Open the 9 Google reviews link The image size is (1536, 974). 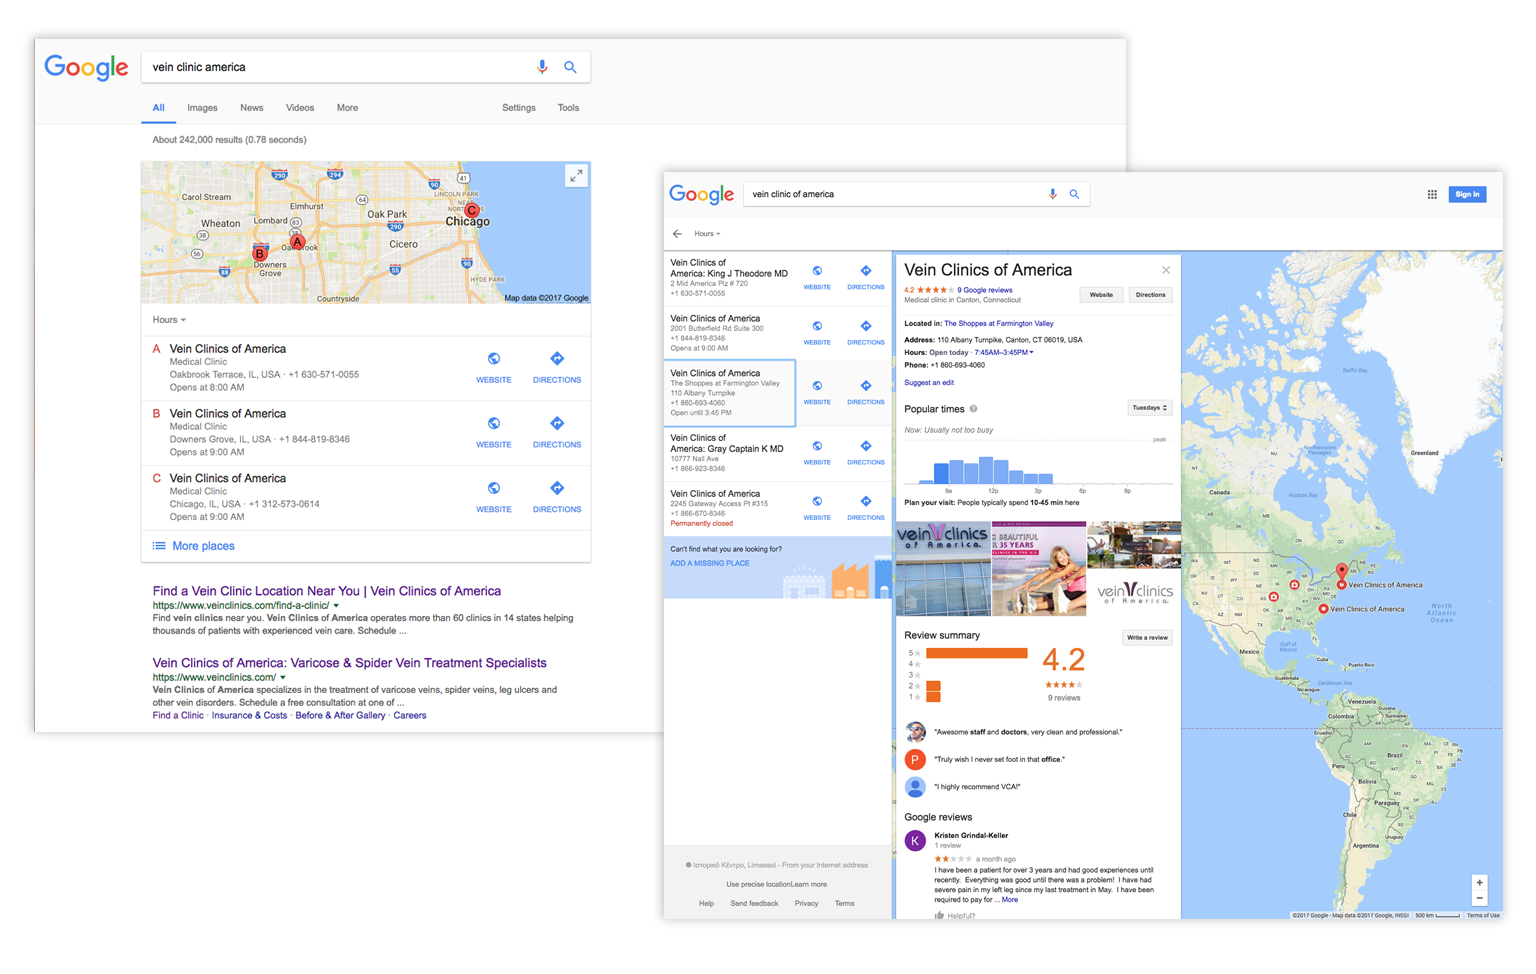[985, 290]
